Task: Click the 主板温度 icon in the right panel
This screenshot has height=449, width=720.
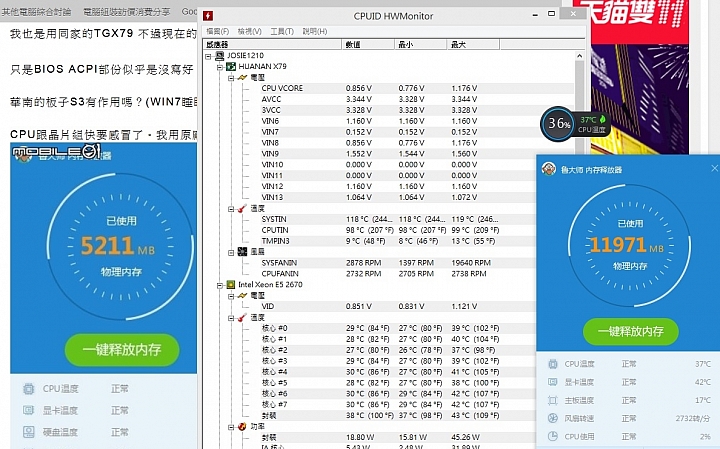Action: tap(553, 400)
